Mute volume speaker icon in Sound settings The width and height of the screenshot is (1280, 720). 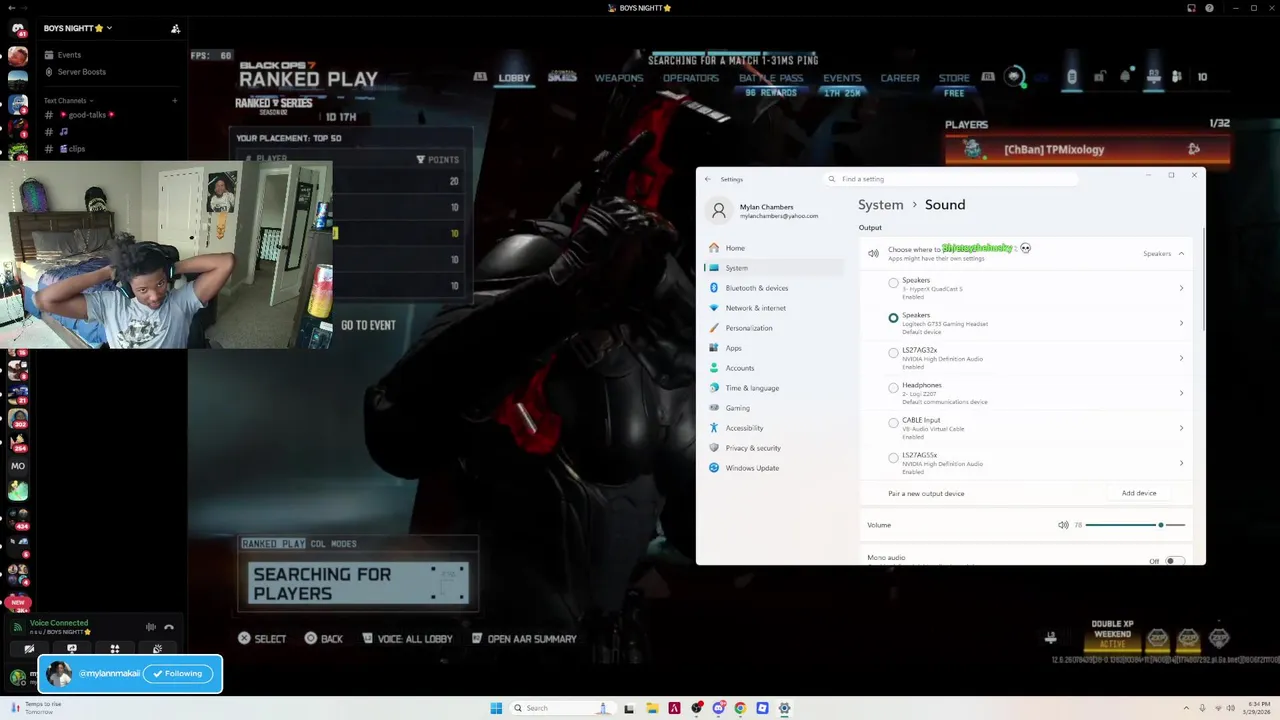click(x=1063, y=525)
